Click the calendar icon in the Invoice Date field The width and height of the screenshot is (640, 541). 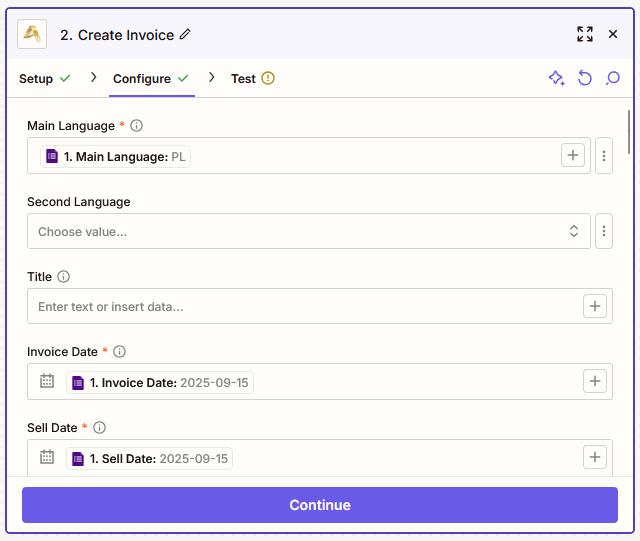(x=47, y=381)
